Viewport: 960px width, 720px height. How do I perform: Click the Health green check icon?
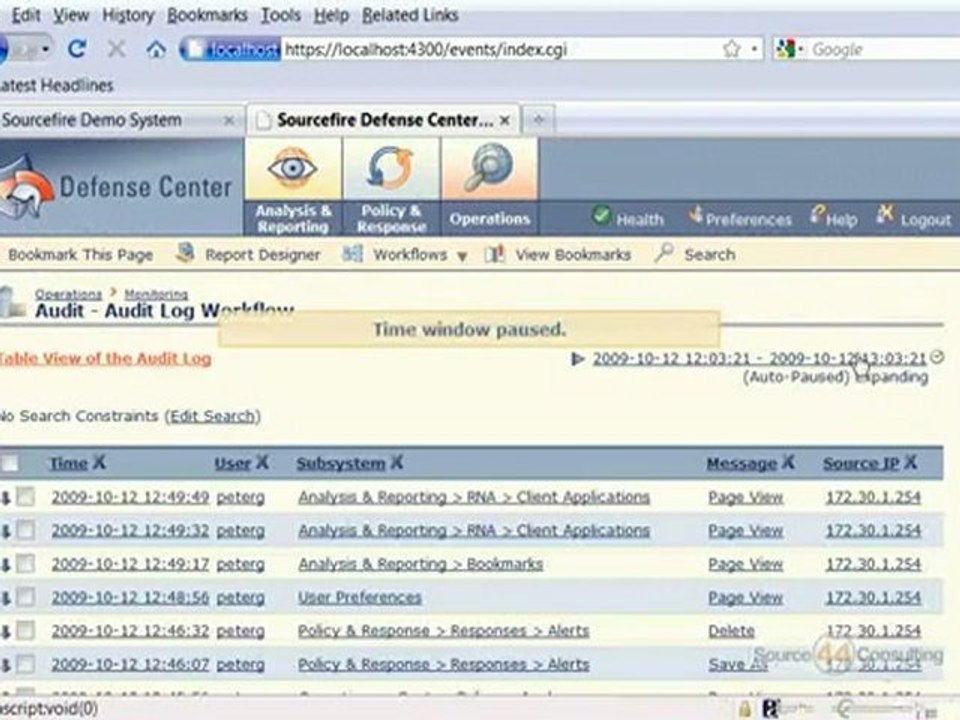pos(601,216)
